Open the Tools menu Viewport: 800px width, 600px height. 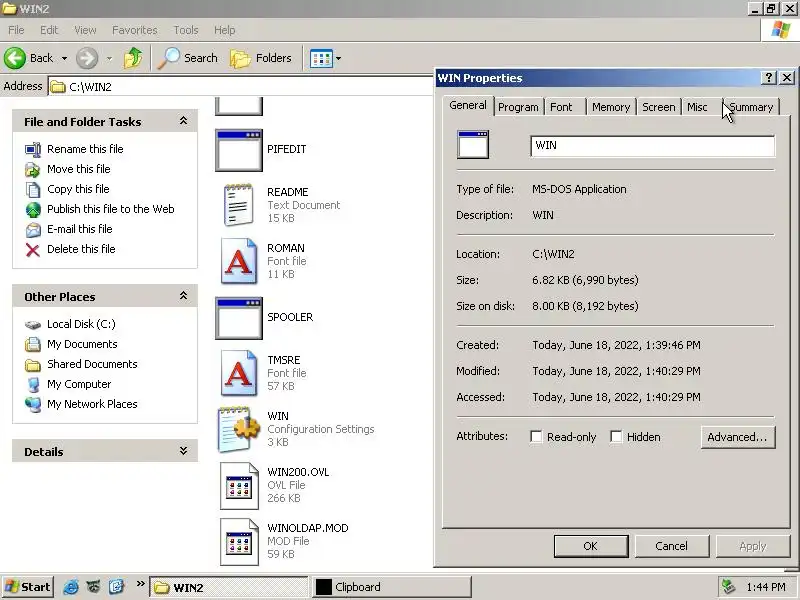[x=186, y=30]
